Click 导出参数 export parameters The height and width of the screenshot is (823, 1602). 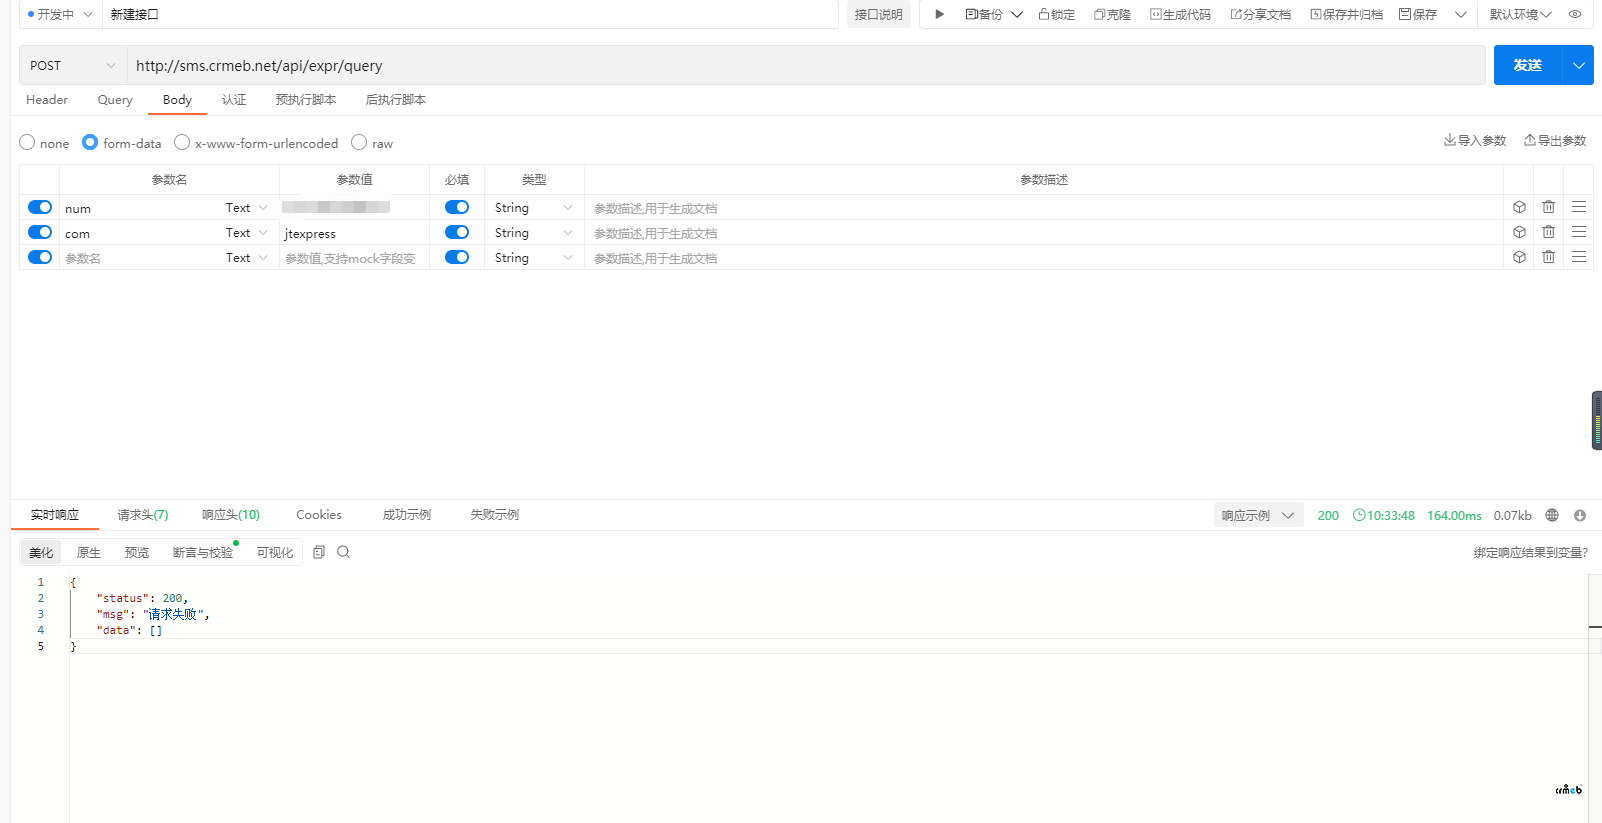pyautogui.click(x=1555, y=140)
